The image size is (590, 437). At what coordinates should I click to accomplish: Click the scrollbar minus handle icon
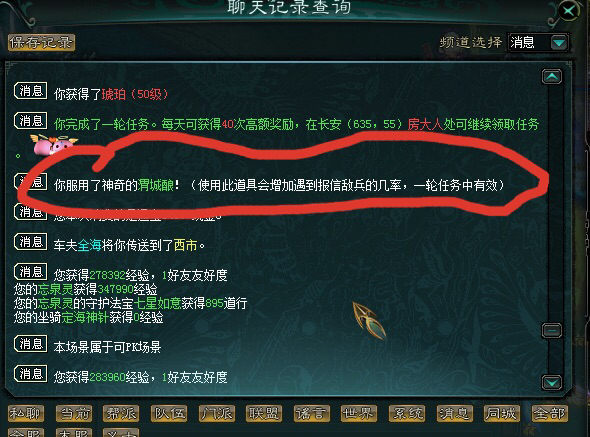552,330
